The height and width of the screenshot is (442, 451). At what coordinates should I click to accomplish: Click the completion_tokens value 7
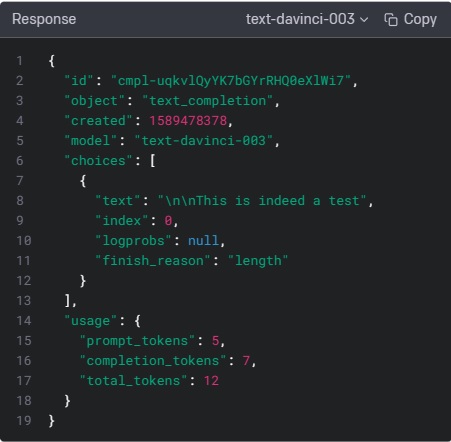pyautogui.click(x=246, y=361)
